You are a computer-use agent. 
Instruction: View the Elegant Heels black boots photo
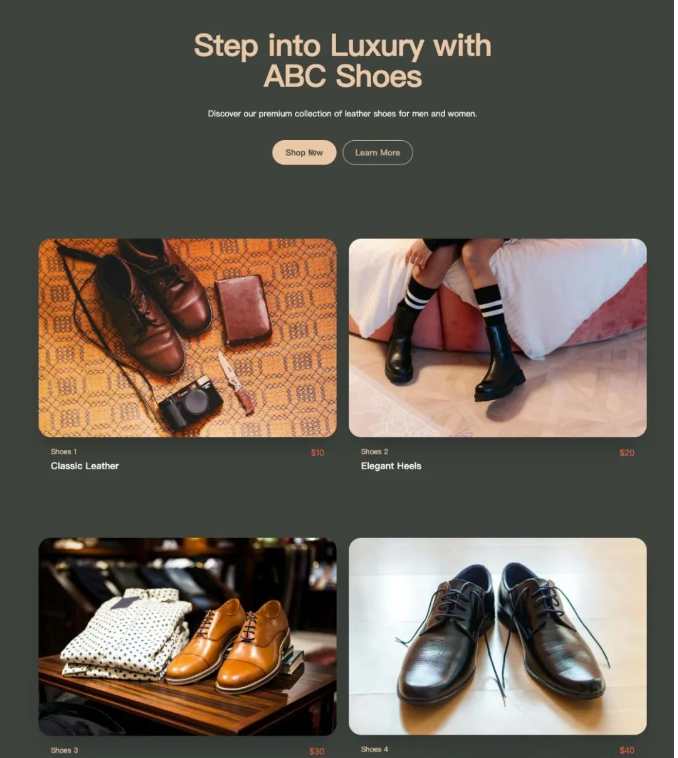click(x=498, y=337)
